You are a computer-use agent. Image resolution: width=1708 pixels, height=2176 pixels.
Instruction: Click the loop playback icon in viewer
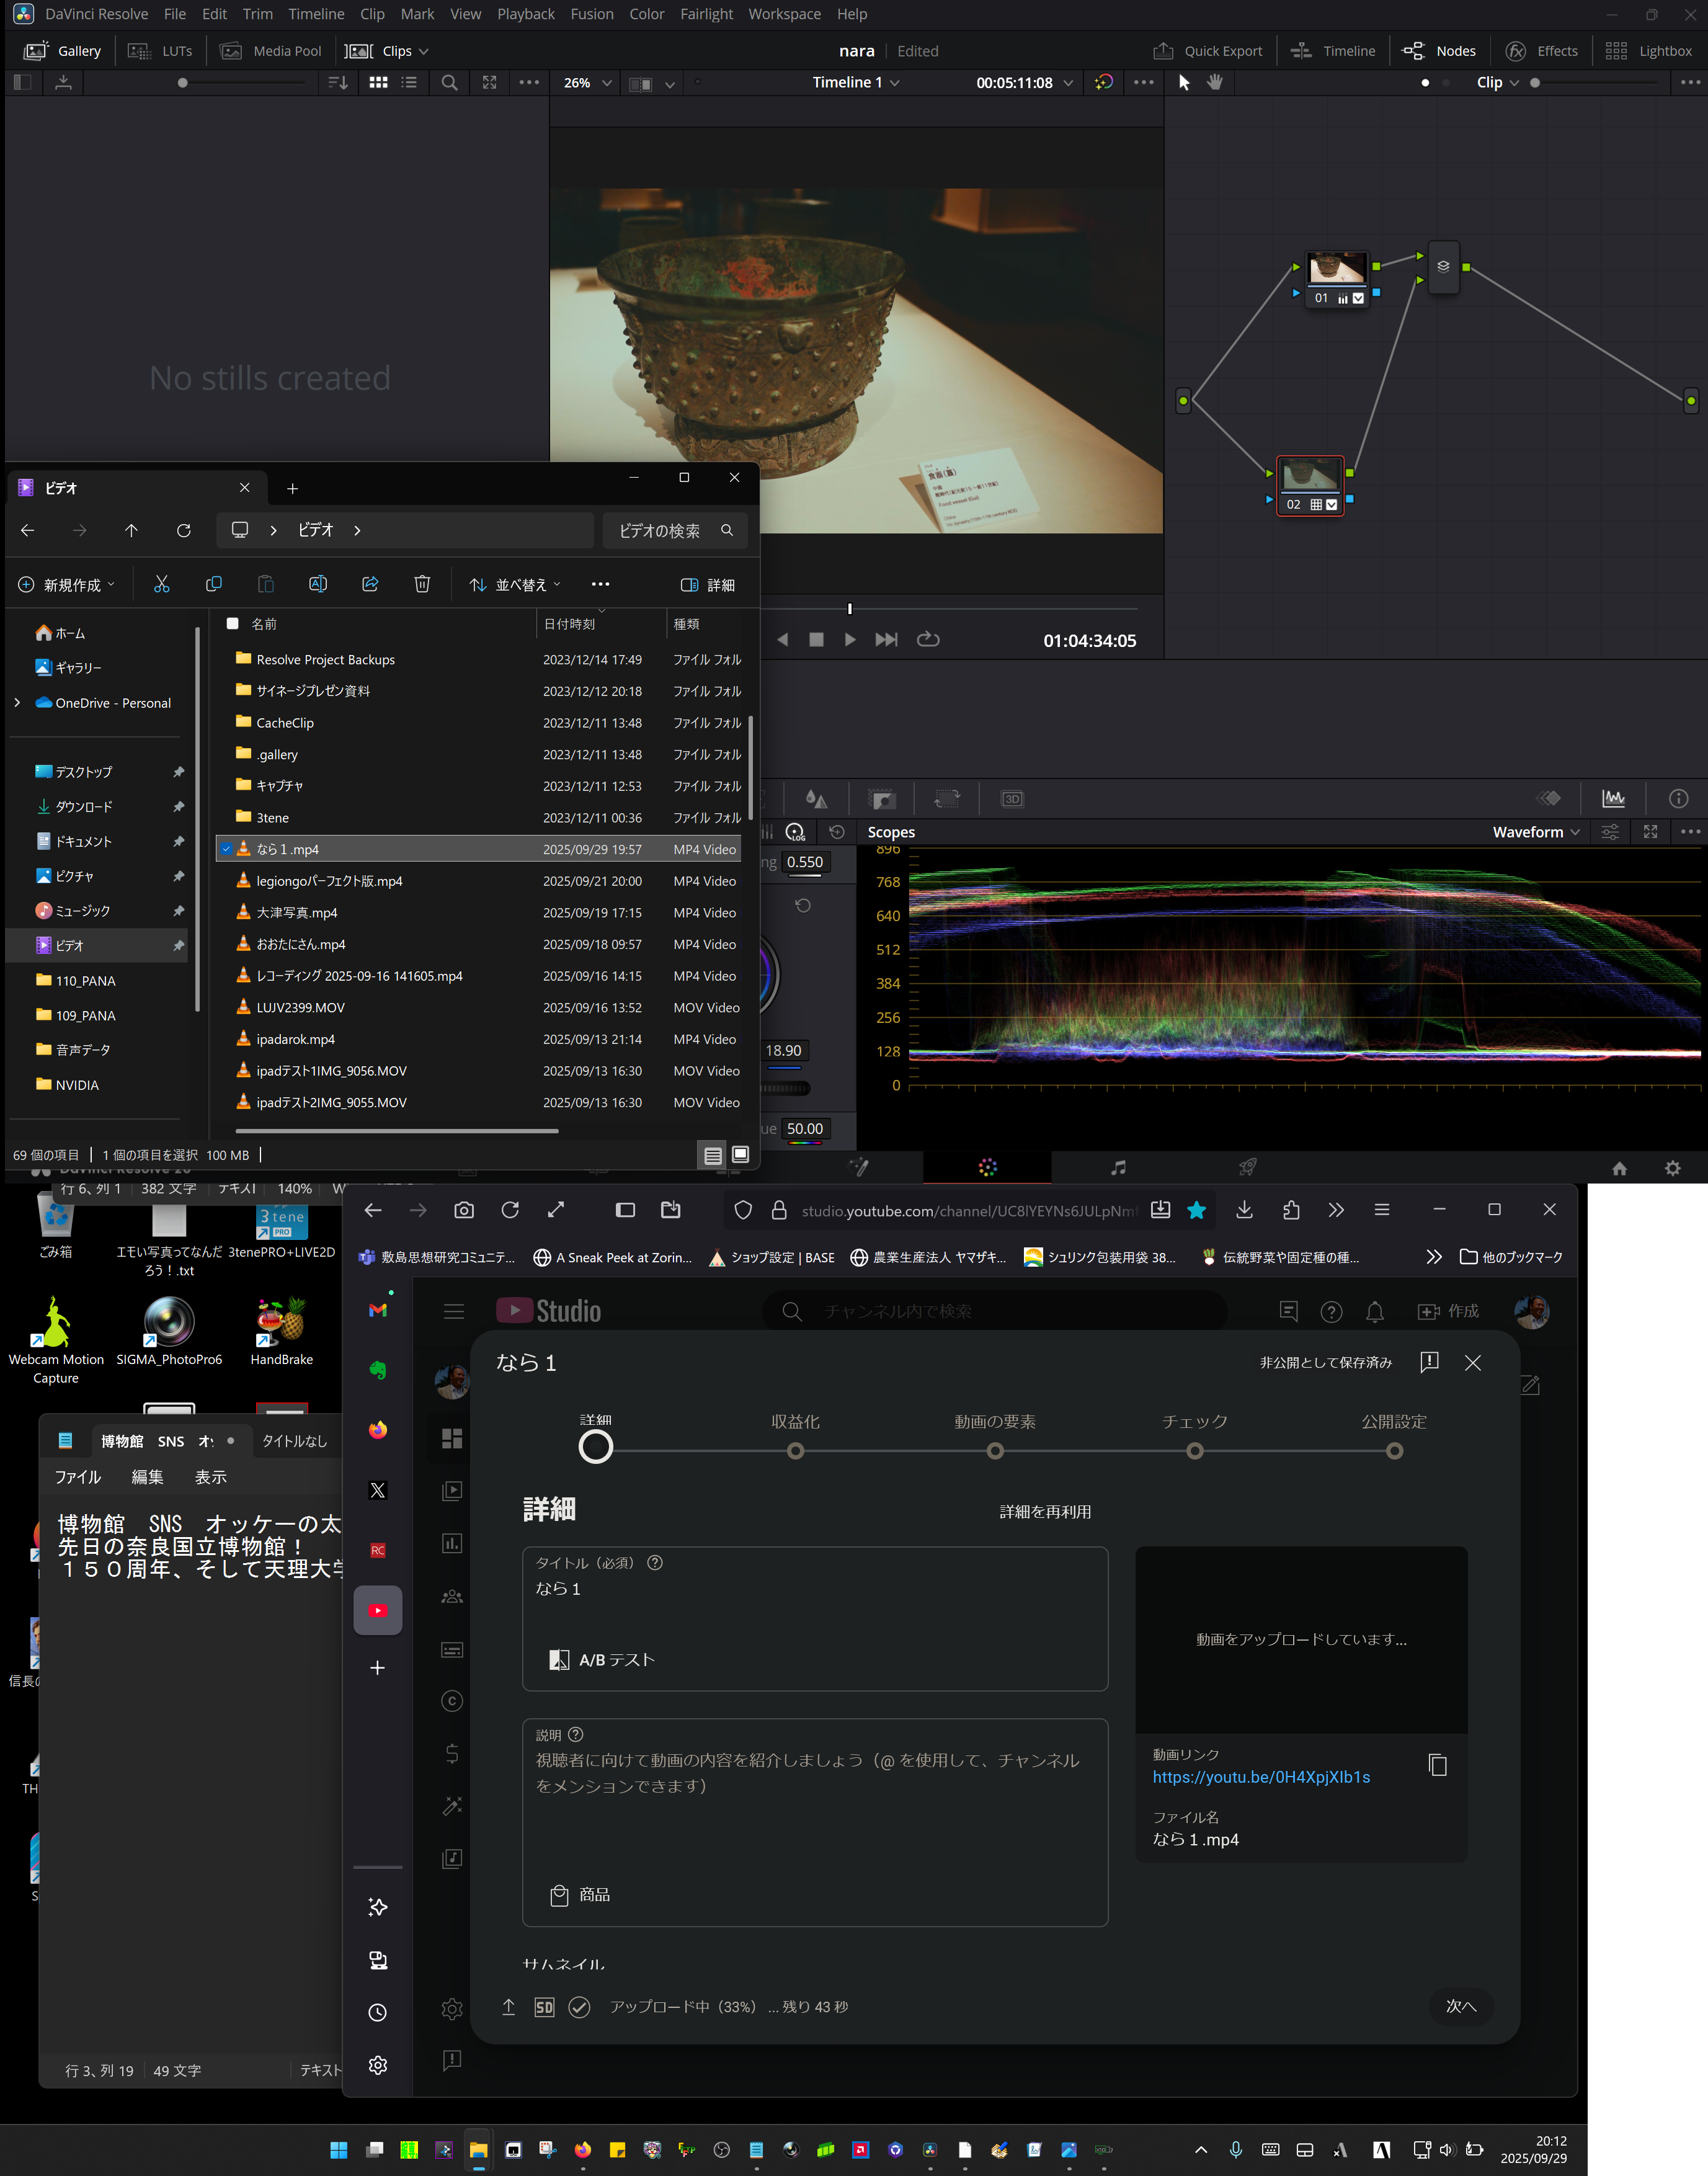tap(928, 640)
